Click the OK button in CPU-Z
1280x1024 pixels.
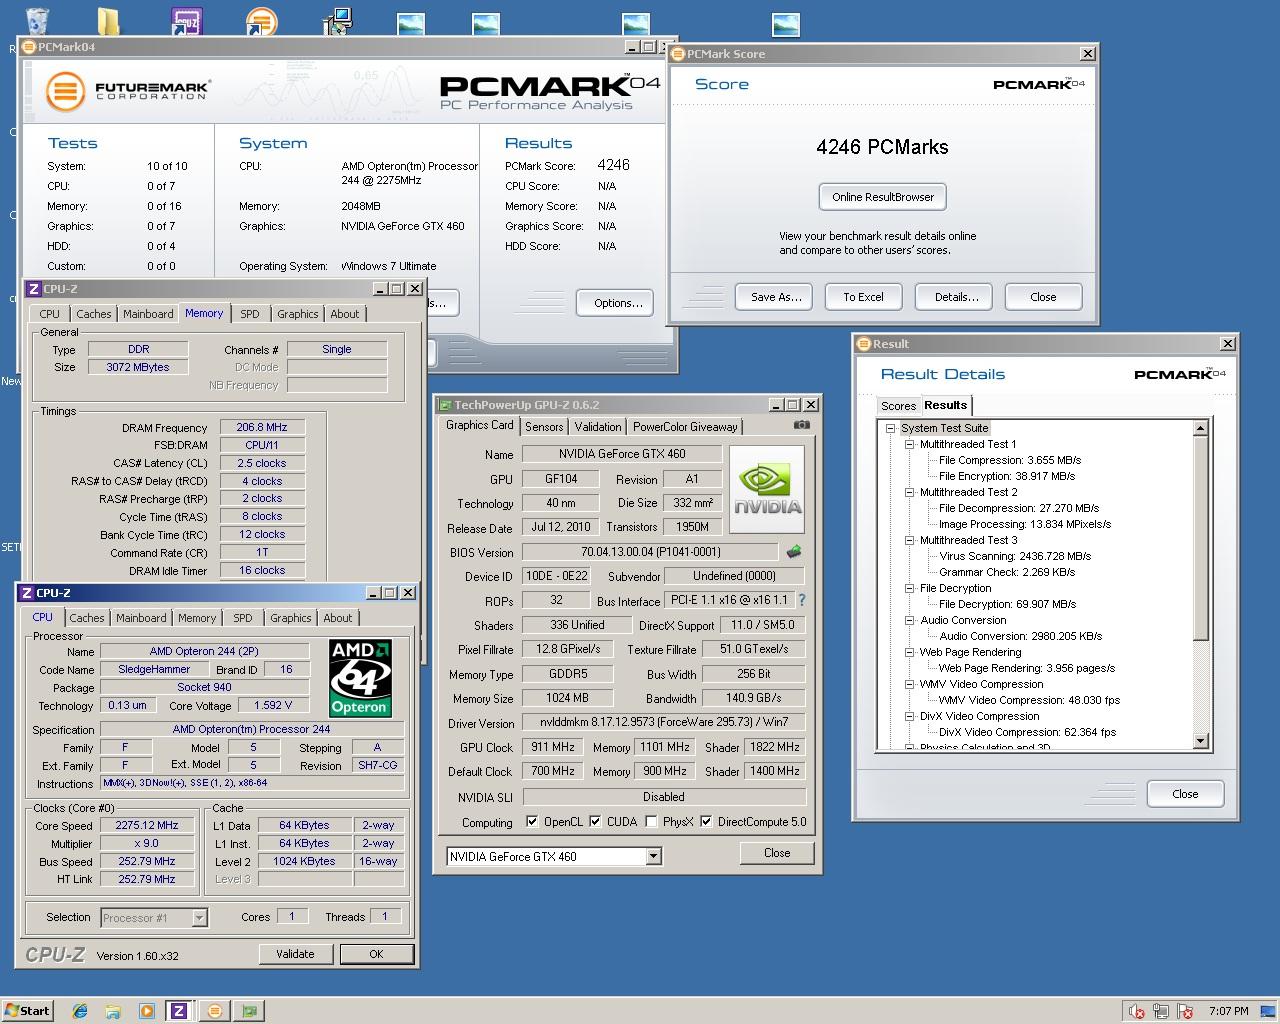click(x=376, y=954)
